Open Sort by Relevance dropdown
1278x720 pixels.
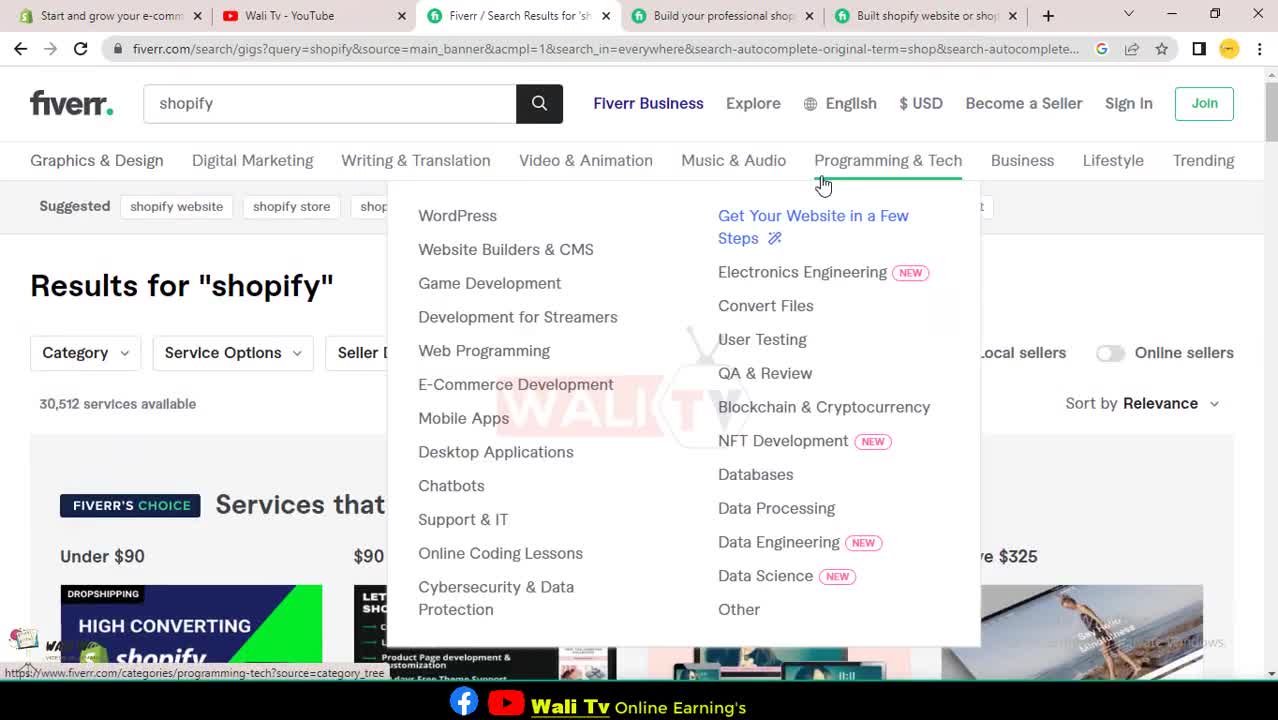pos(1142,404)
